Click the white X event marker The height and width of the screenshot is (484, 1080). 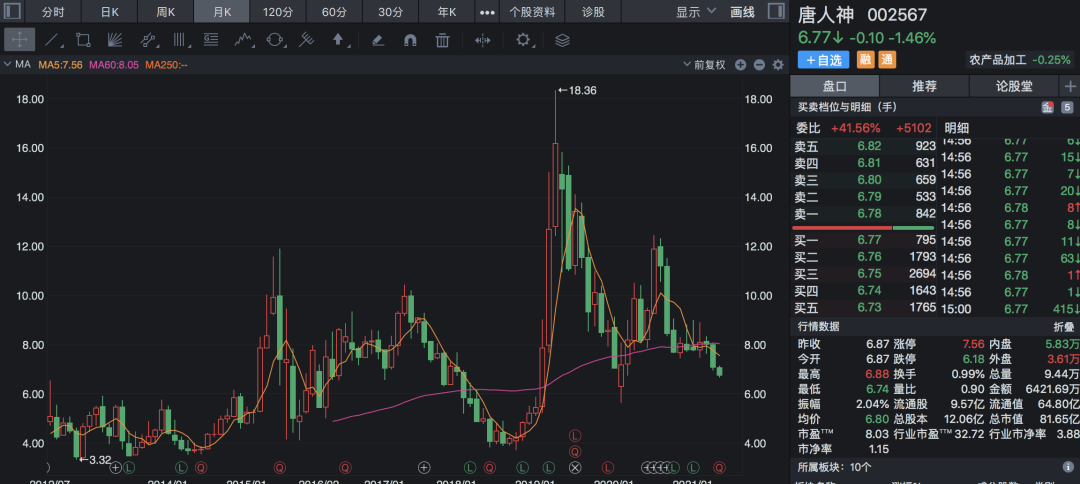pos(575,467)
